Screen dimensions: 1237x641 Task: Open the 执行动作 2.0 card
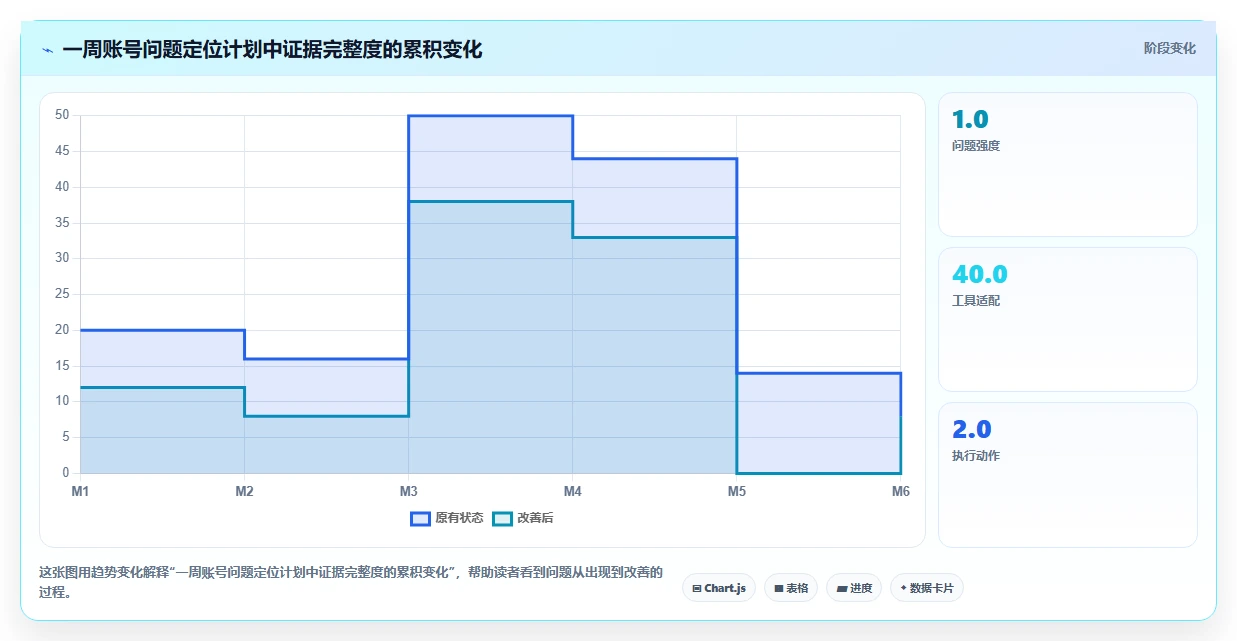click(x=1067, y=475)
